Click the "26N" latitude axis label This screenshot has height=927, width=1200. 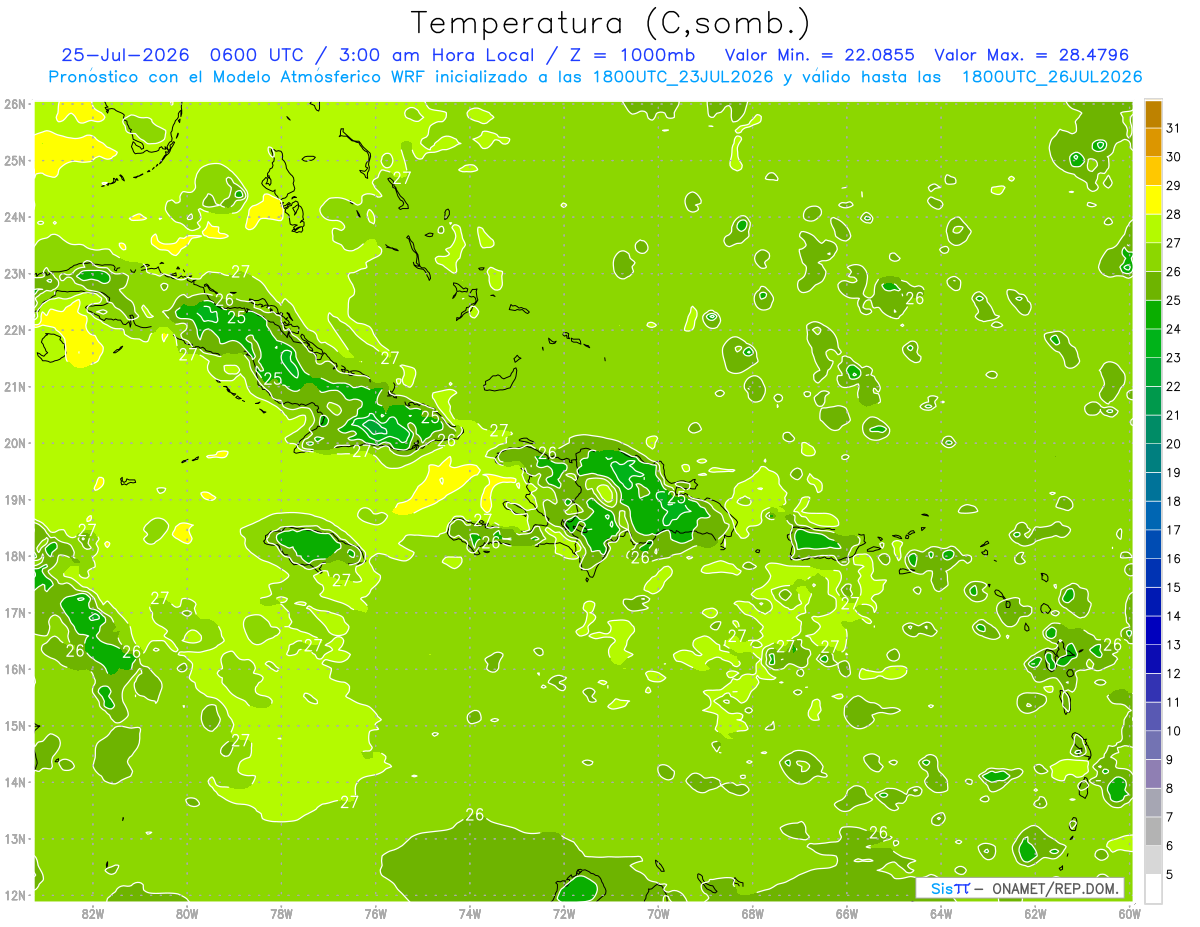(14, 104)
